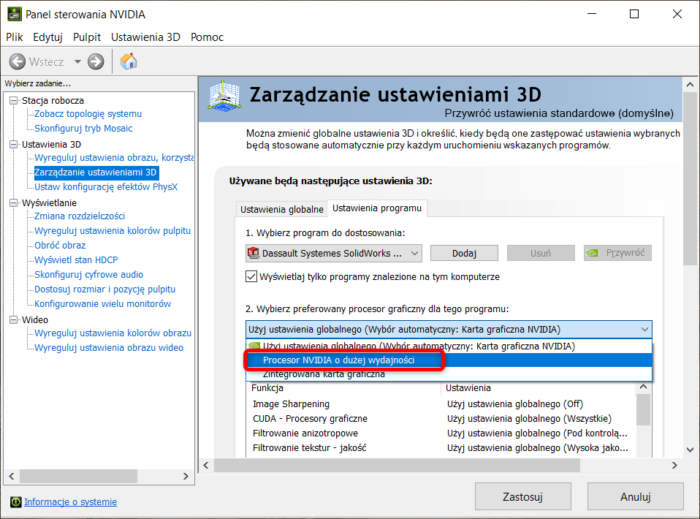This screenshot has width=700, height=519.
Task: Click left panel horizontal scrollbar right arrow
Action: click(x=186, y=476)
